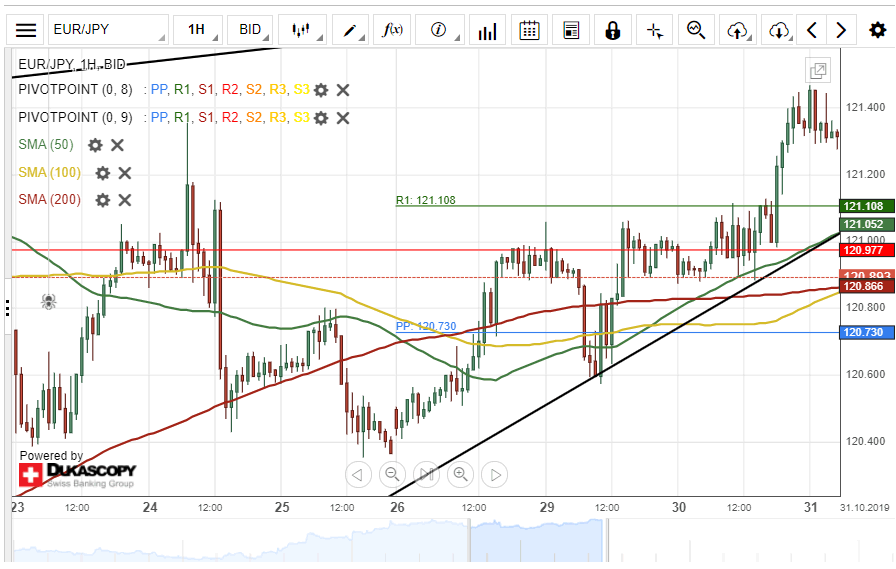
Task: Select the crosshair cursor tool
Action: (655, 30)
